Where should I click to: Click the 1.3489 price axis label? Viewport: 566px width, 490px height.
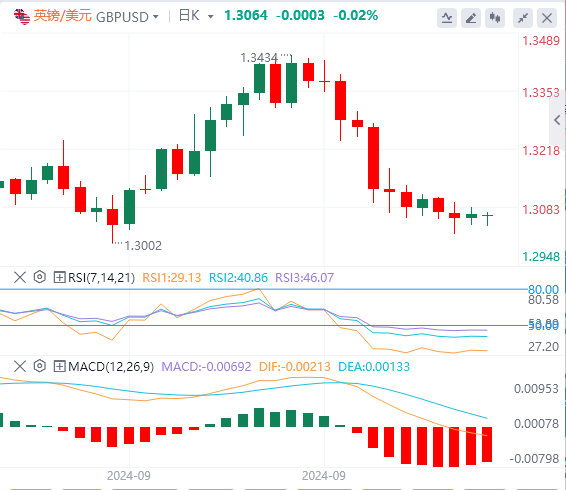pos(541,41)
